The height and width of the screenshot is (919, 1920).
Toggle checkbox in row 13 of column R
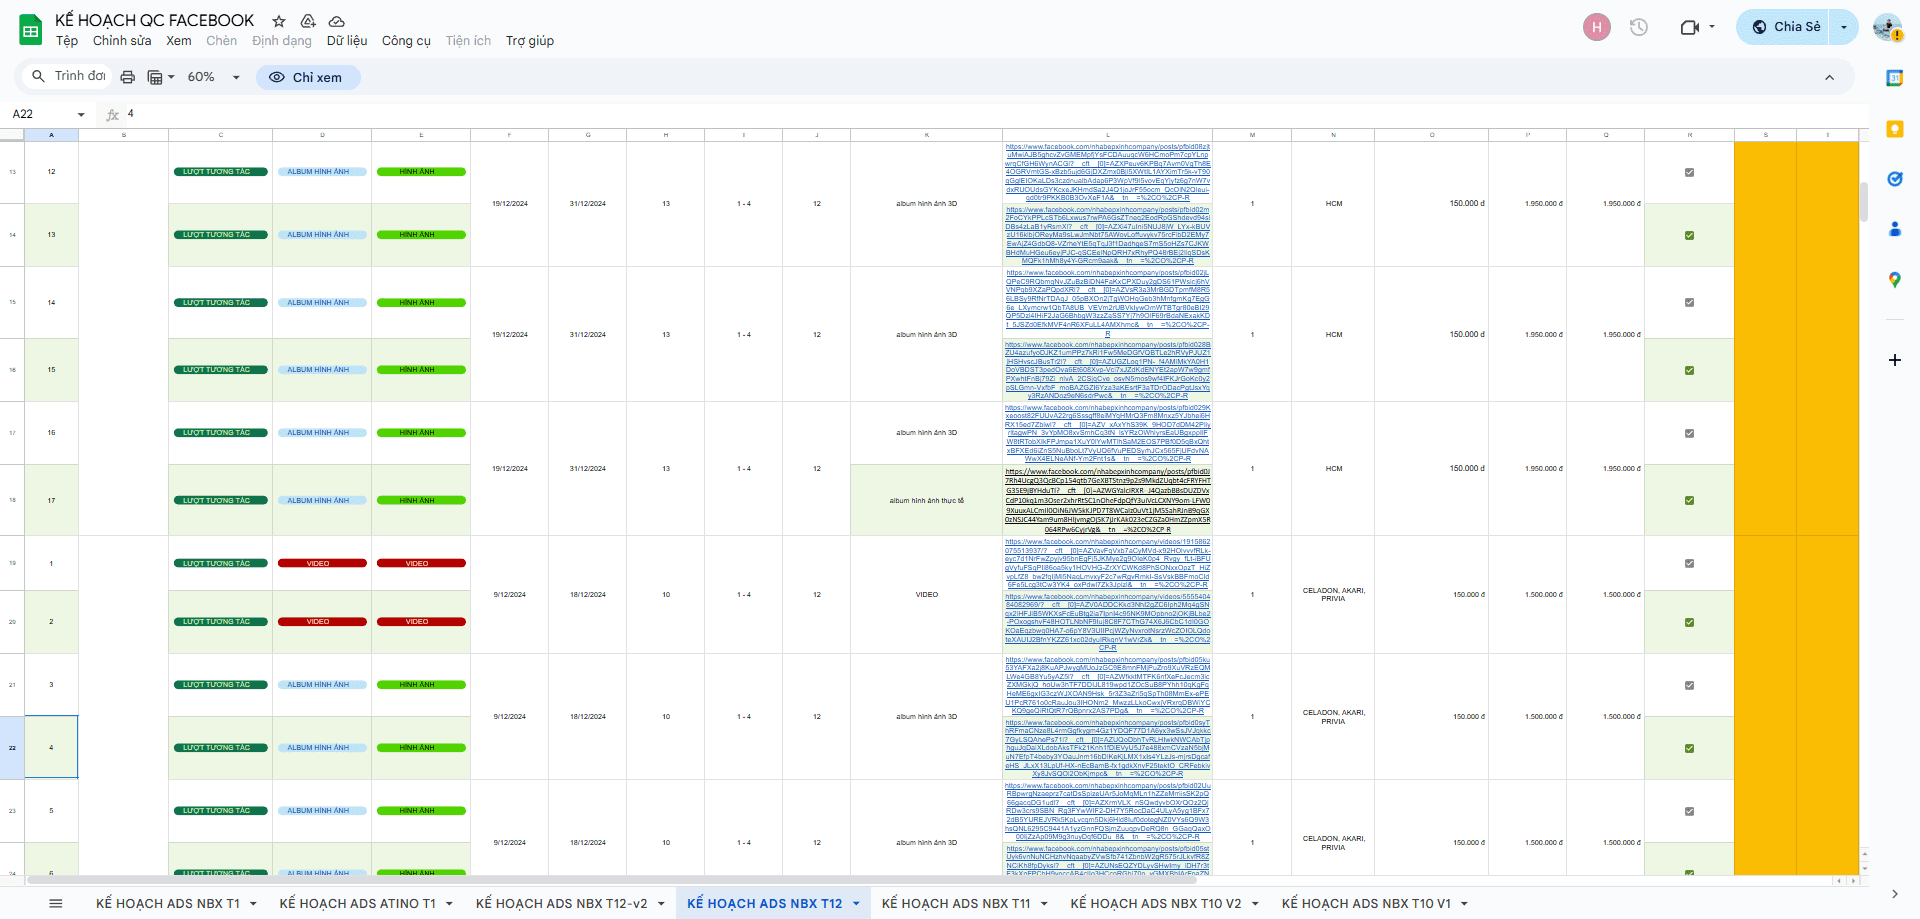[1689, 172]
